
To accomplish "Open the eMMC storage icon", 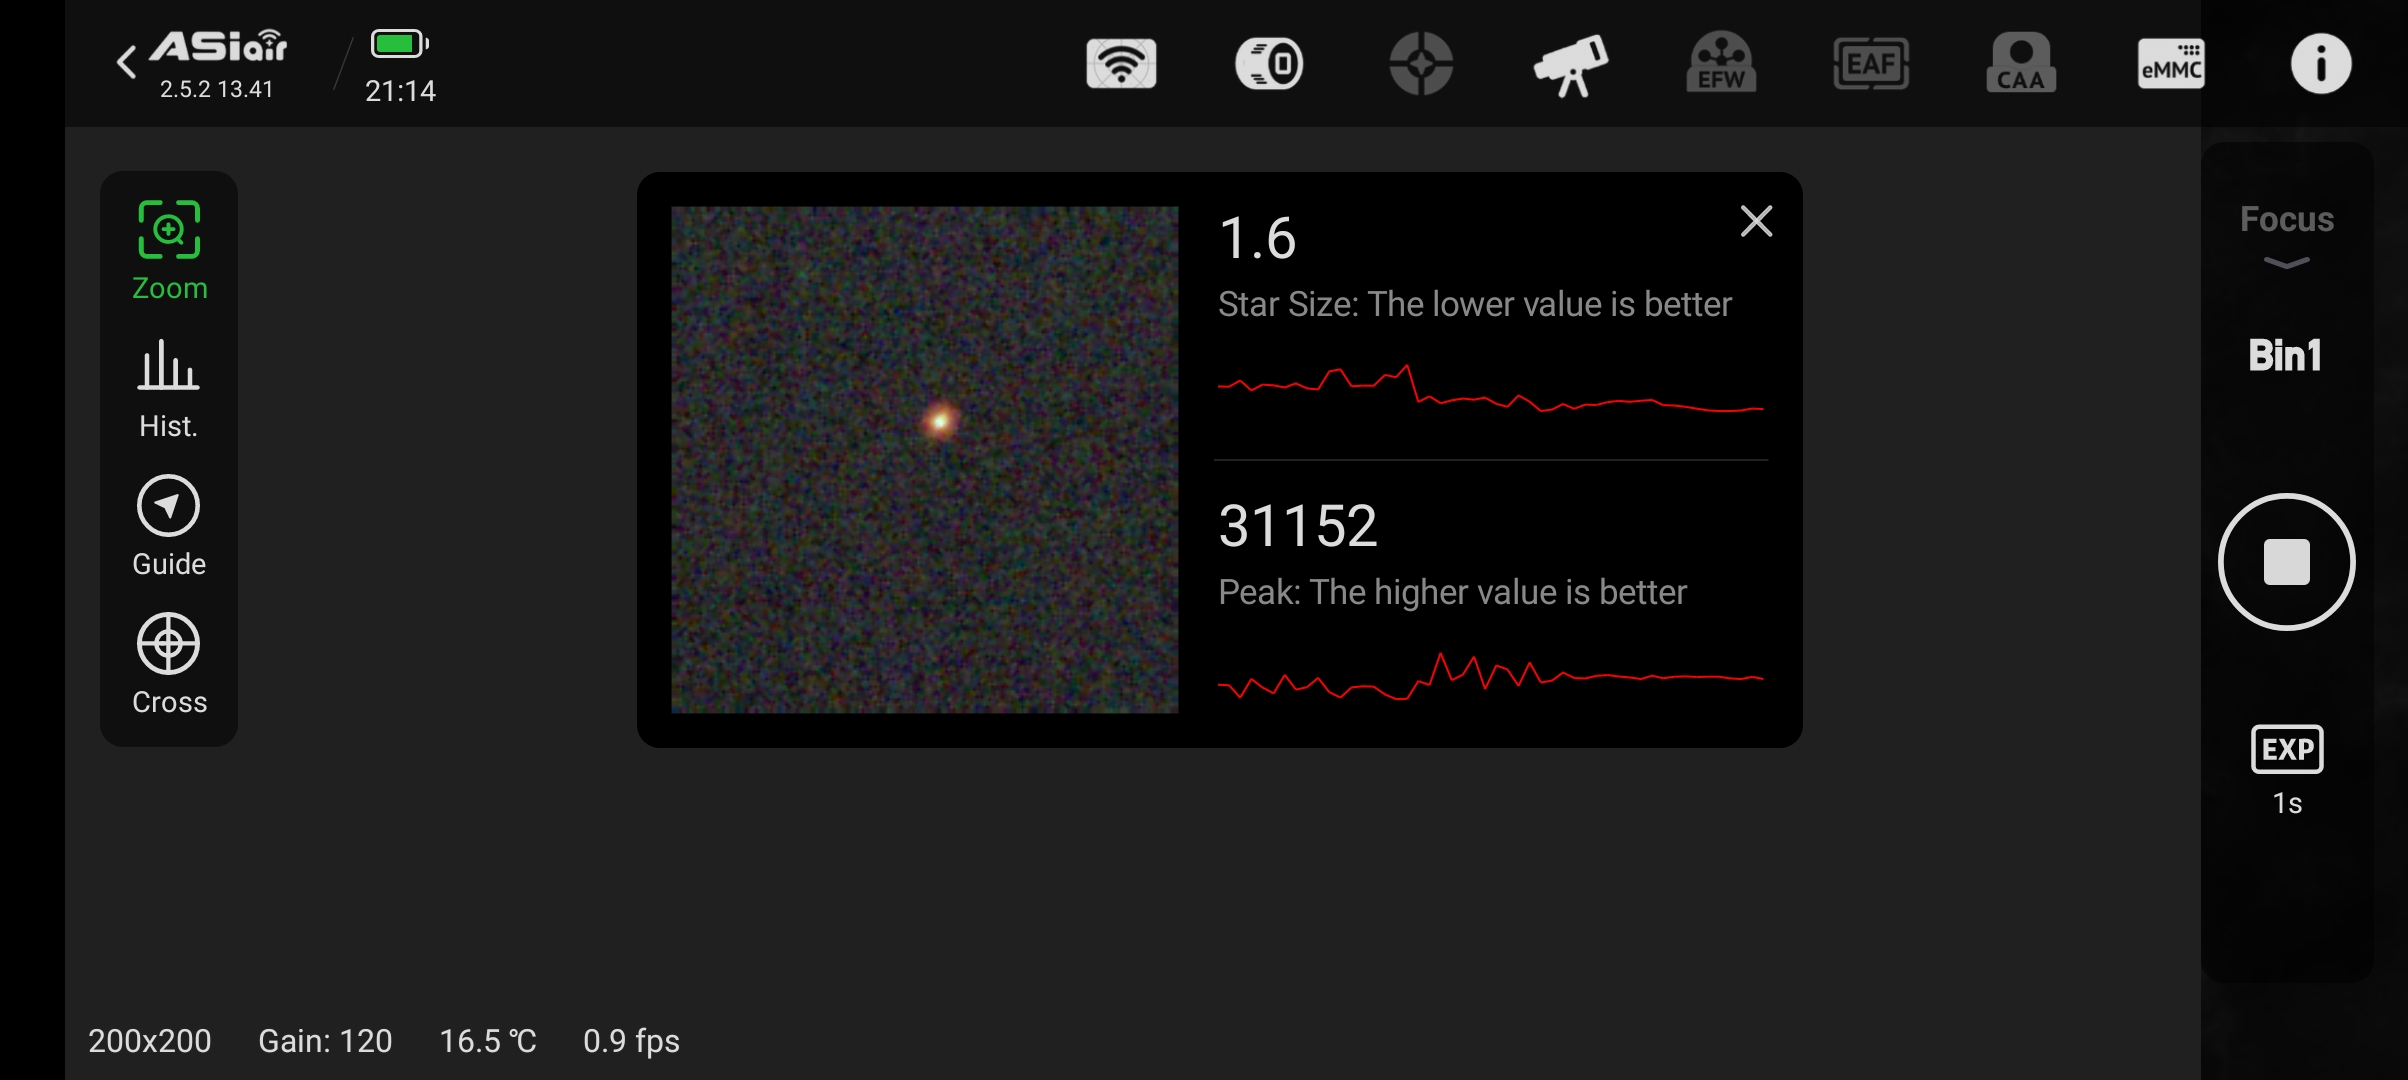I will pos(2170,65).
